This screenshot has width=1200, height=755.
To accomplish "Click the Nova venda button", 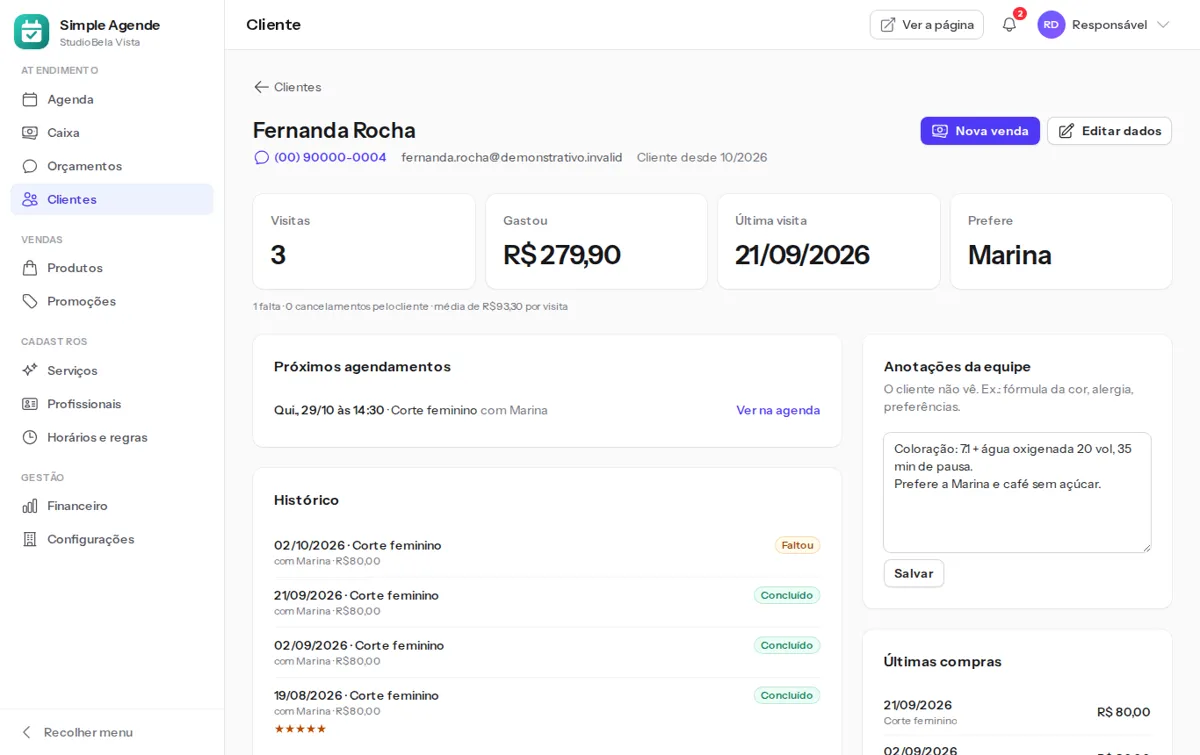I will tap(980, 131).
